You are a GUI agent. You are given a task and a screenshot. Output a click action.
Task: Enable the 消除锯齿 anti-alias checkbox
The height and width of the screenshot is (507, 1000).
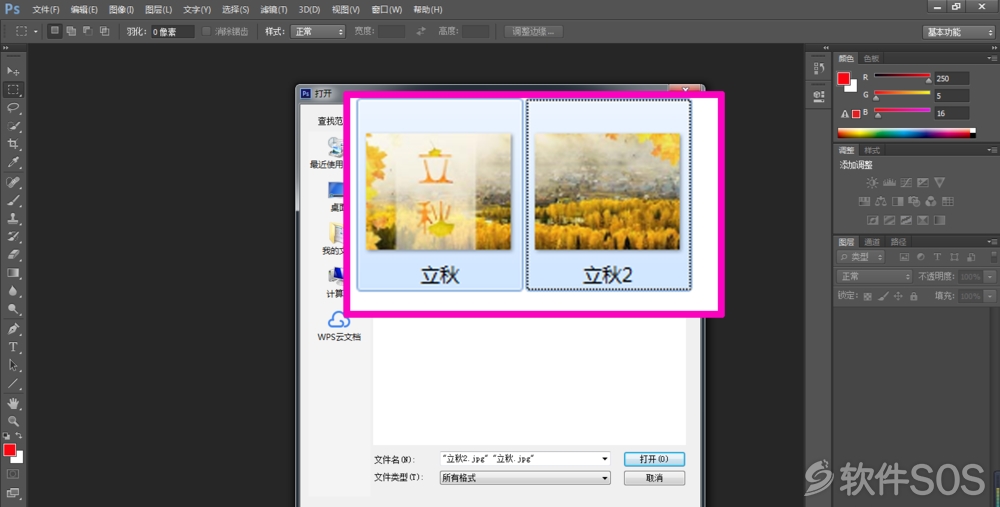(206, 31)
